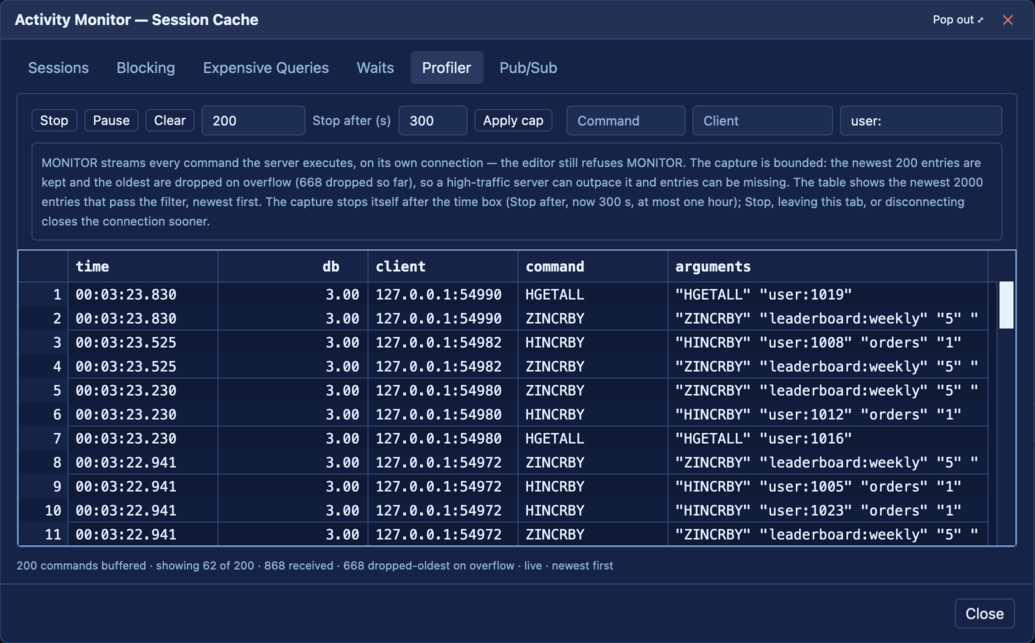Click the command column header
Screen dimensions: 1035x643
click(x=592, y=267)
